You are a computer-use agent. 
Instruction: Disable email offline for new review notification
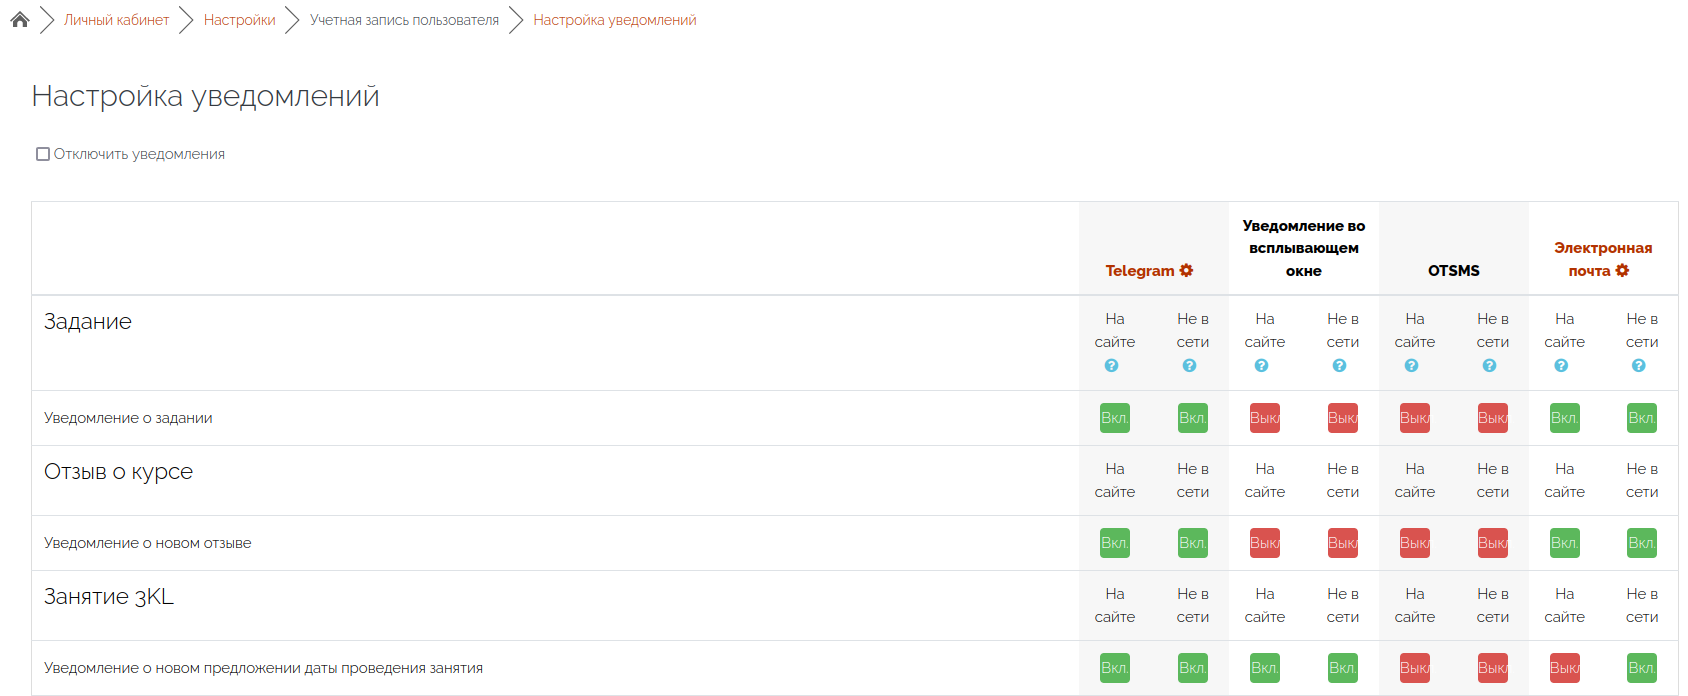pyautogui.click(x=1641, y=543)
